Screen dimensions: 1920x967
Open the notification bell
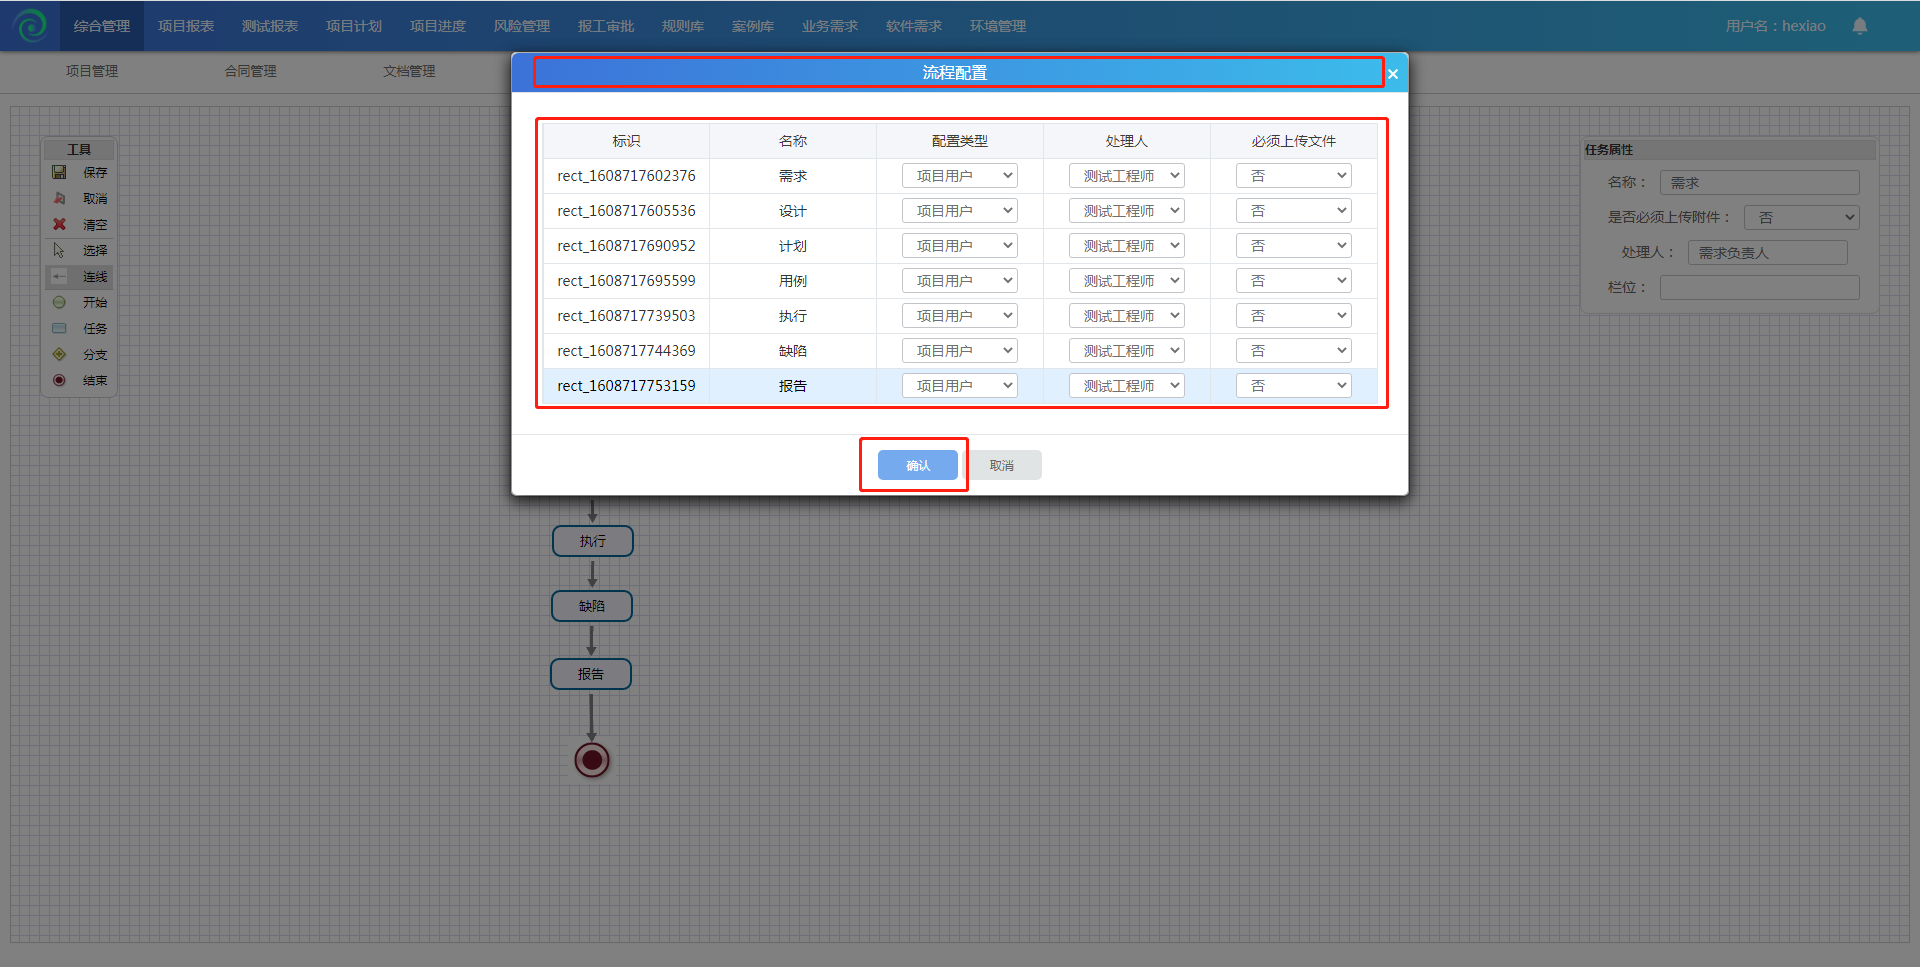1859,26
